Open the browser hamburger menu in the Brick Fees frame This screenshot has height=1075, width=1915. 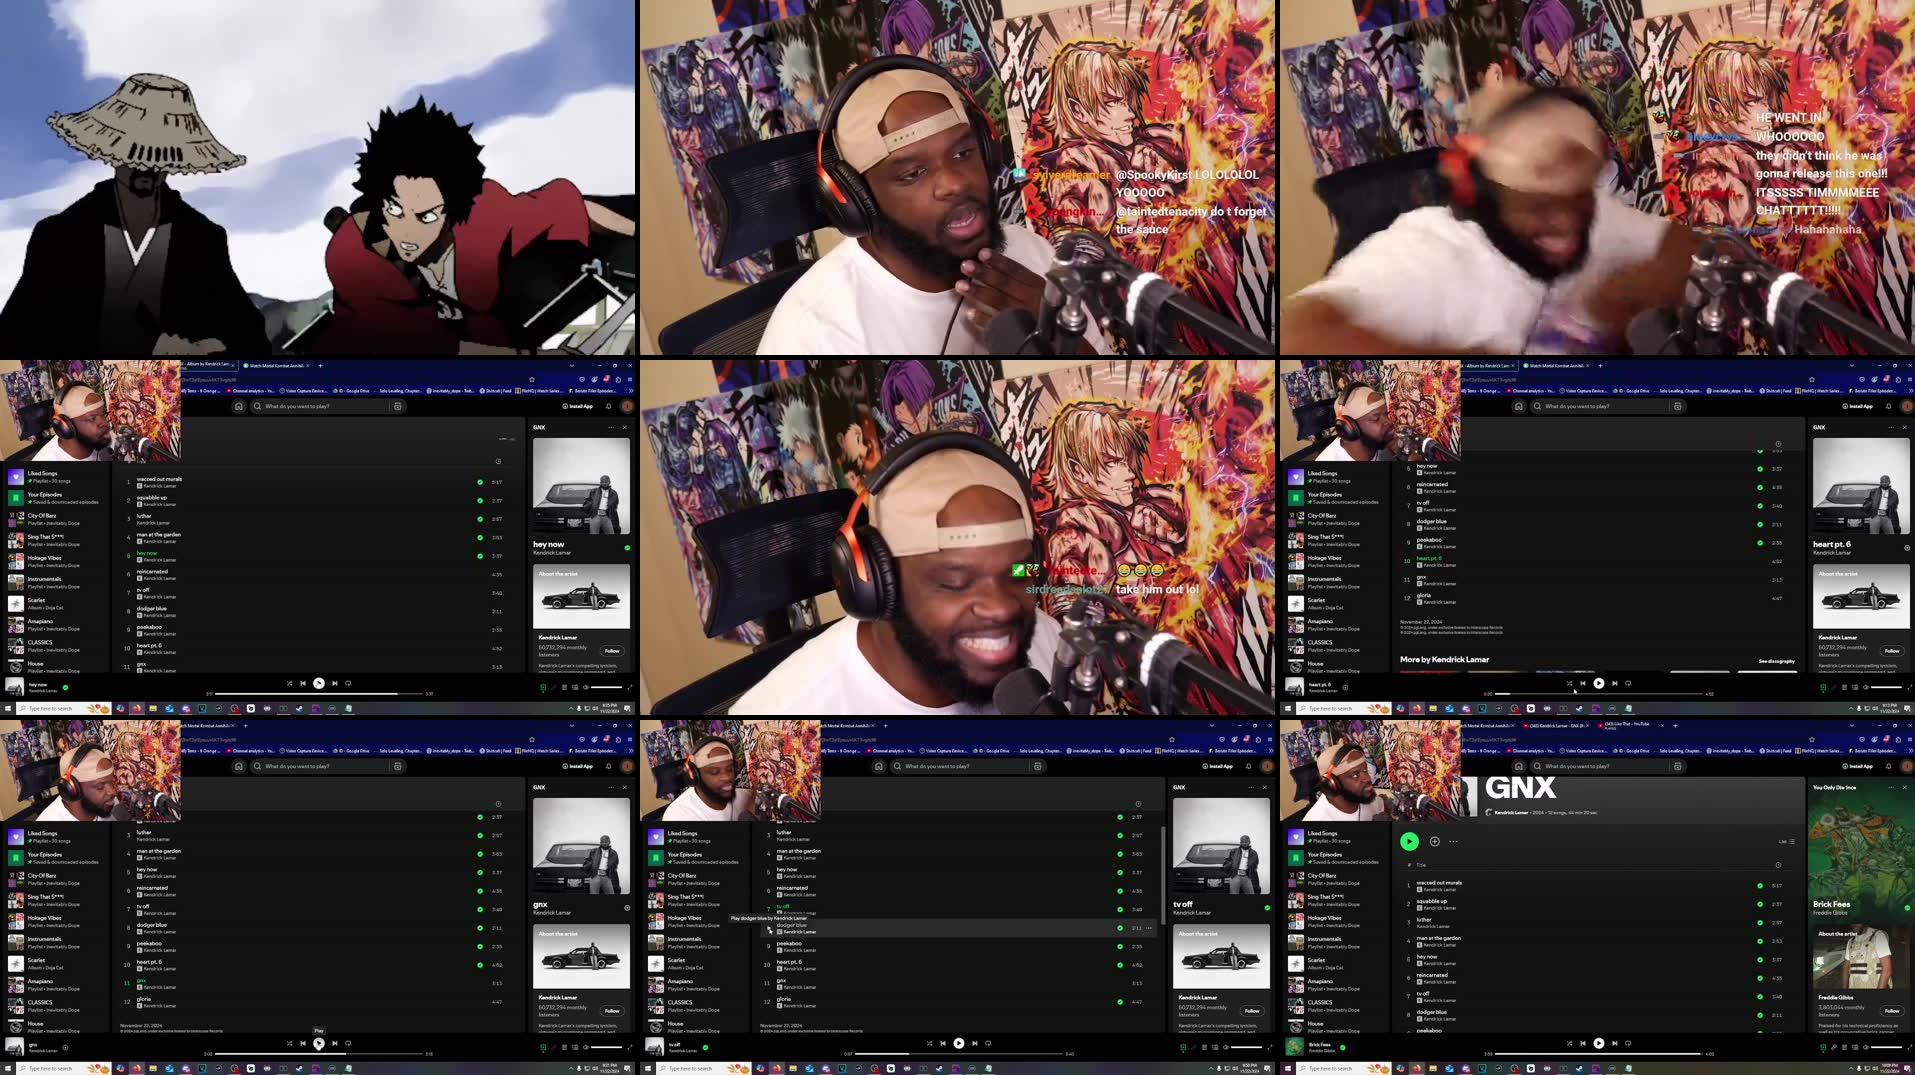click(x=1909, y=738)
